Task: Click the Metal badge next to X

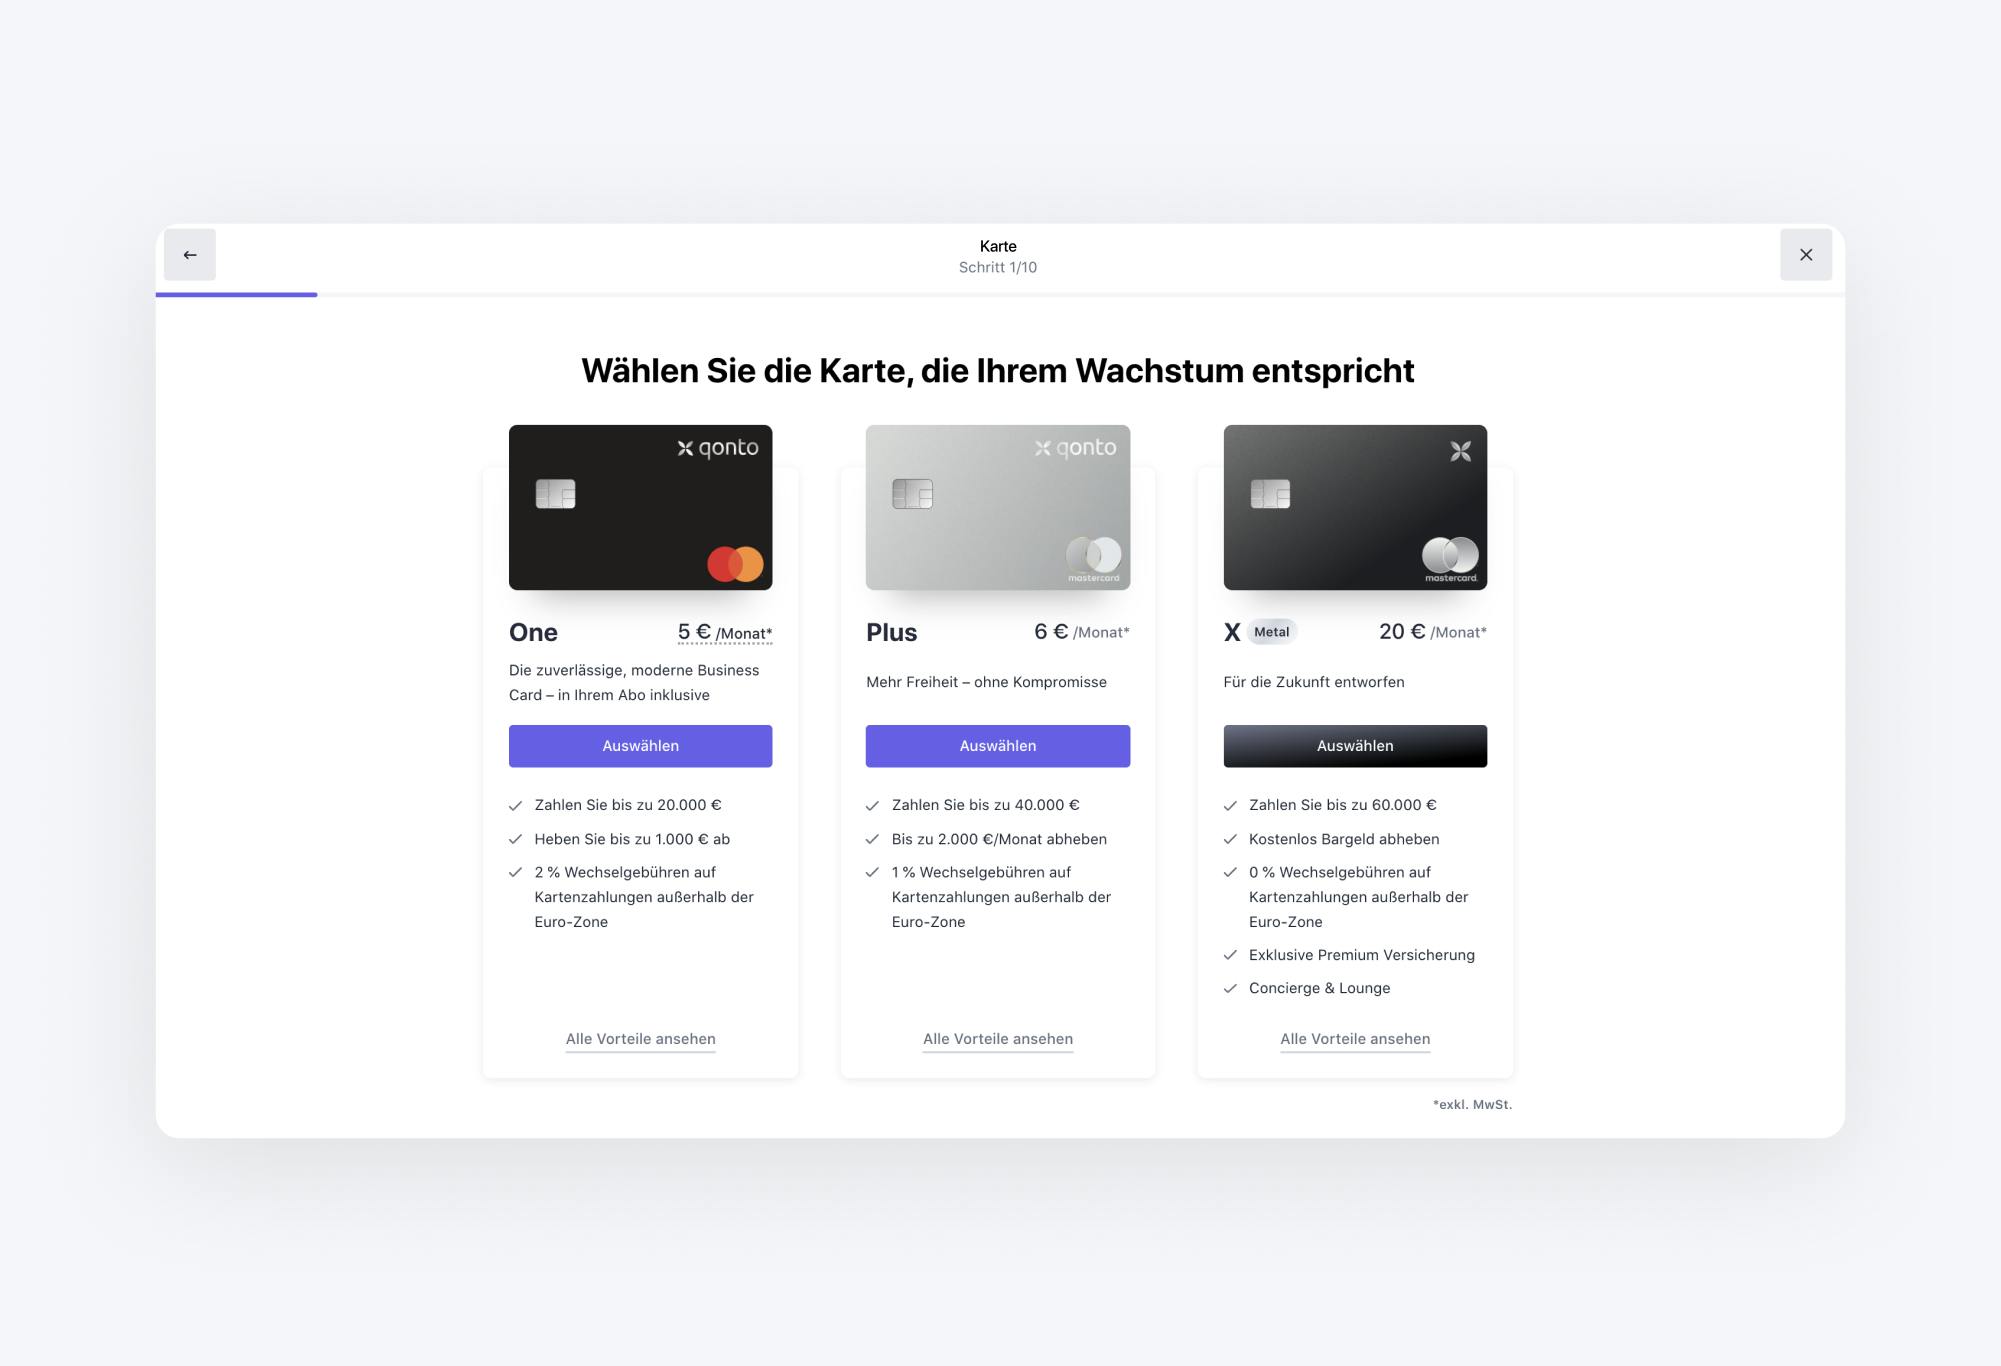Action: (x=1271, y=632)
